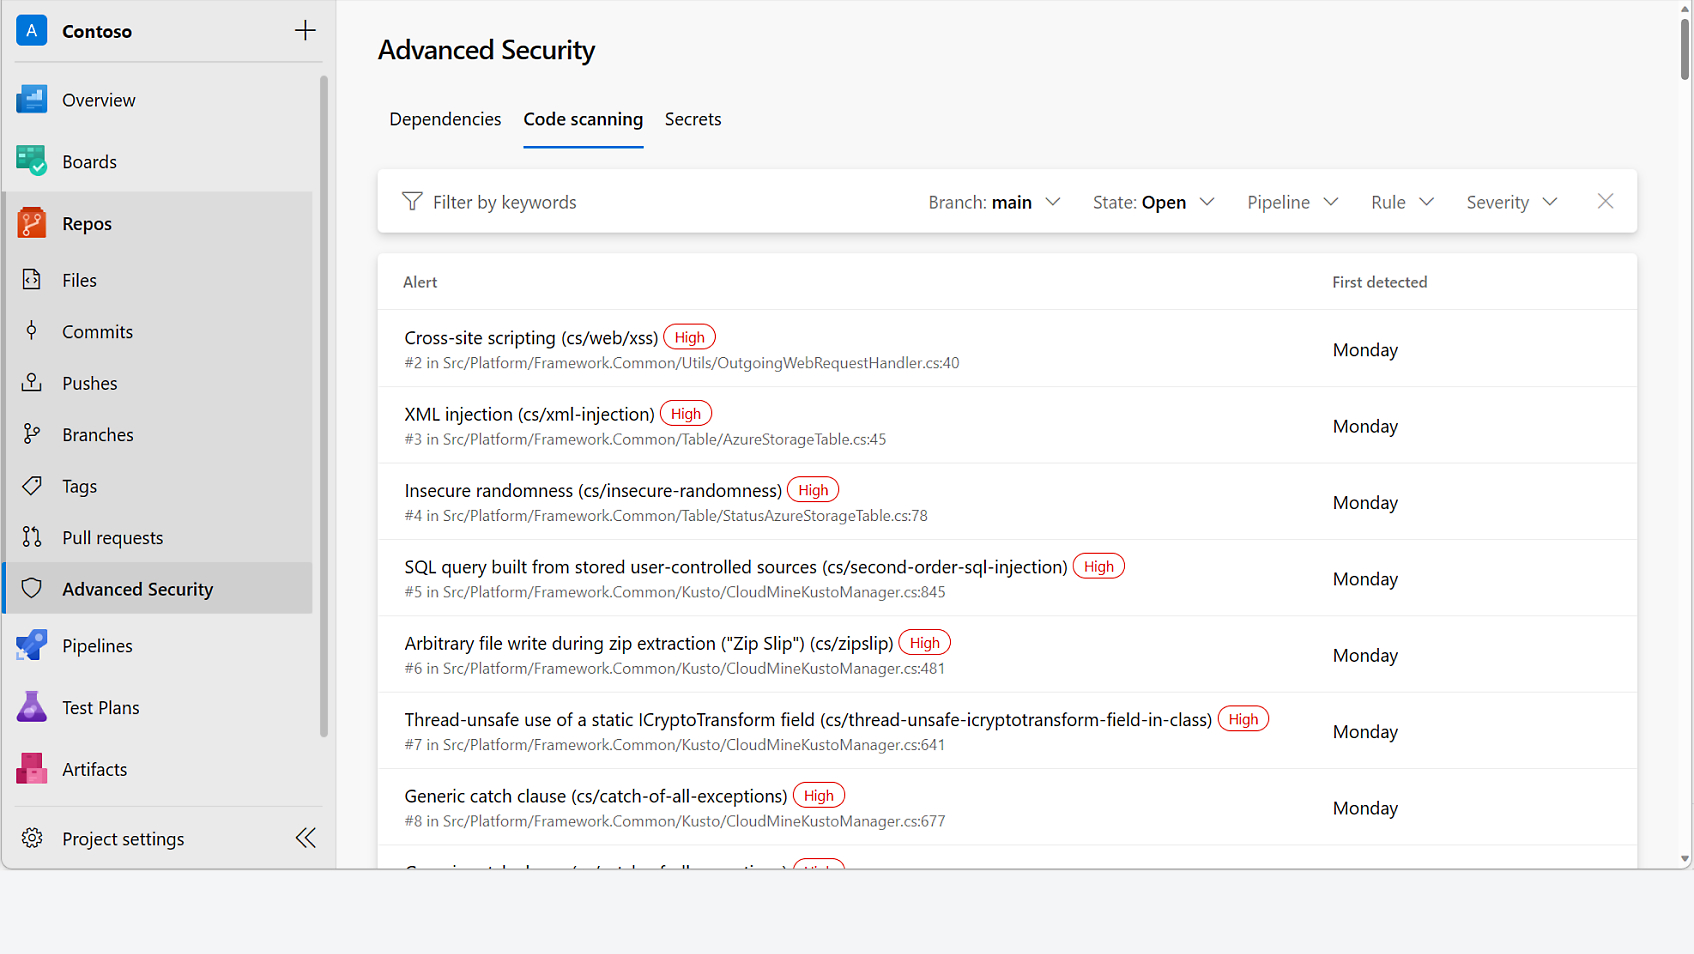This screenshot has height=954, width=1694.
Task: Clear all filters with the X button
Action: [1605, 201]
